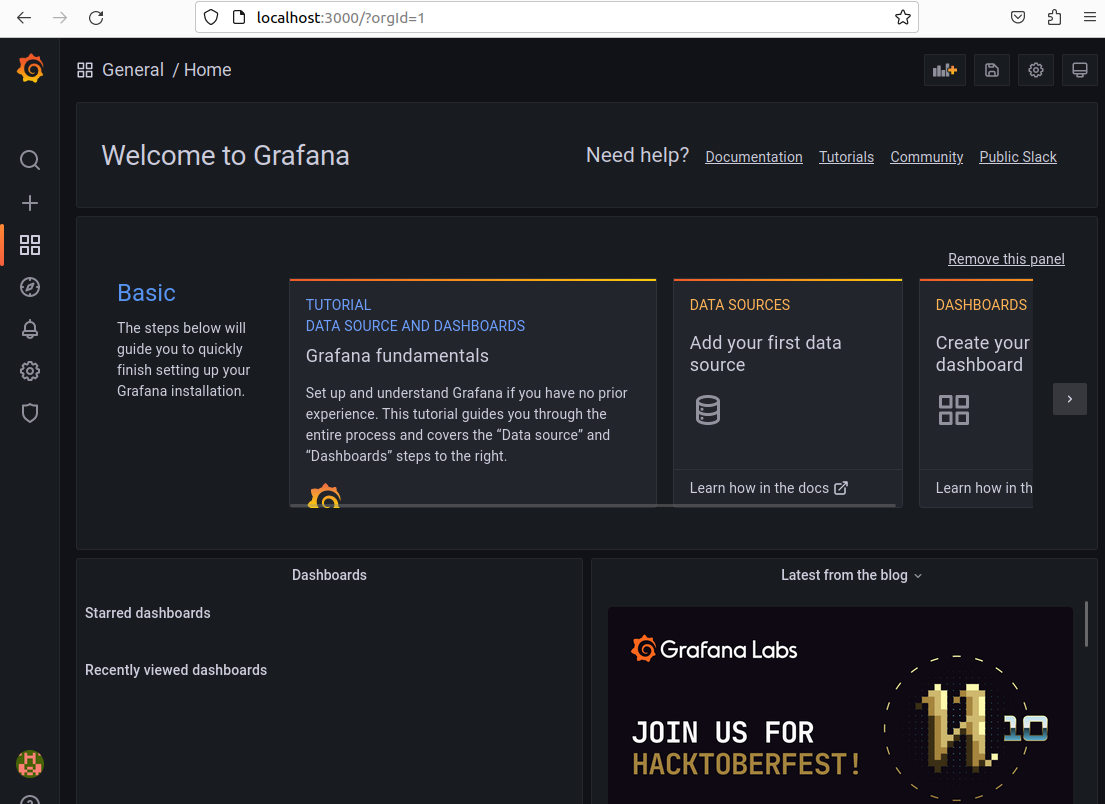The image size is (1105, 804).
Task: Click the General breadcrumb
Action: click(x=132, y=70)
